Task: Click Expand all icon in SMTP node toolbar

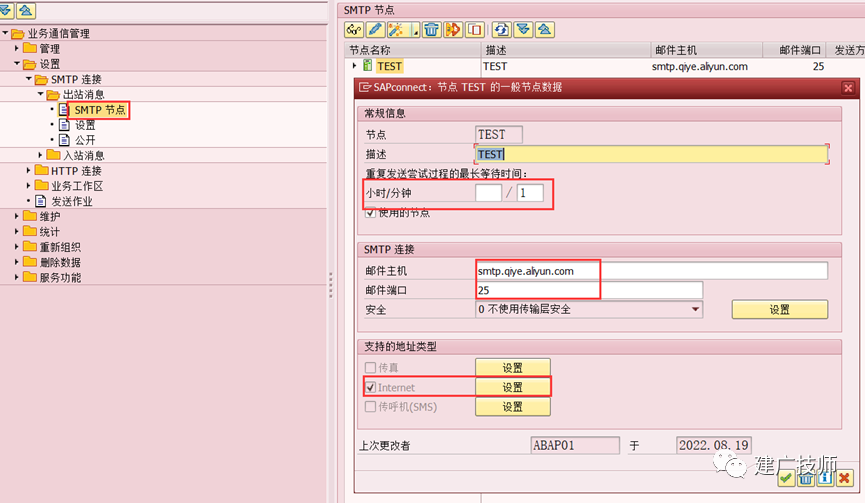Action: click(523, 30)
